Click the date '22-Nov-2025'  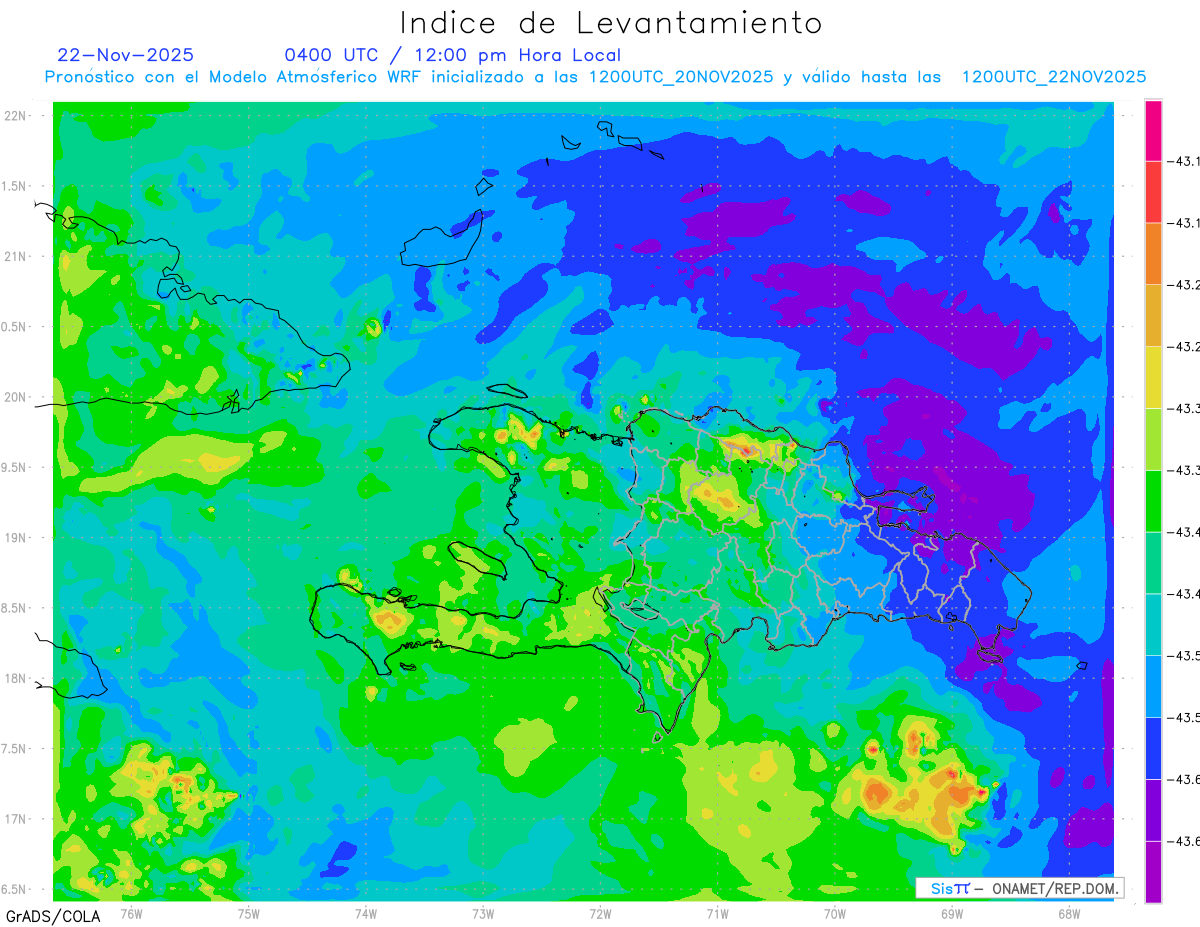point(126,55)
